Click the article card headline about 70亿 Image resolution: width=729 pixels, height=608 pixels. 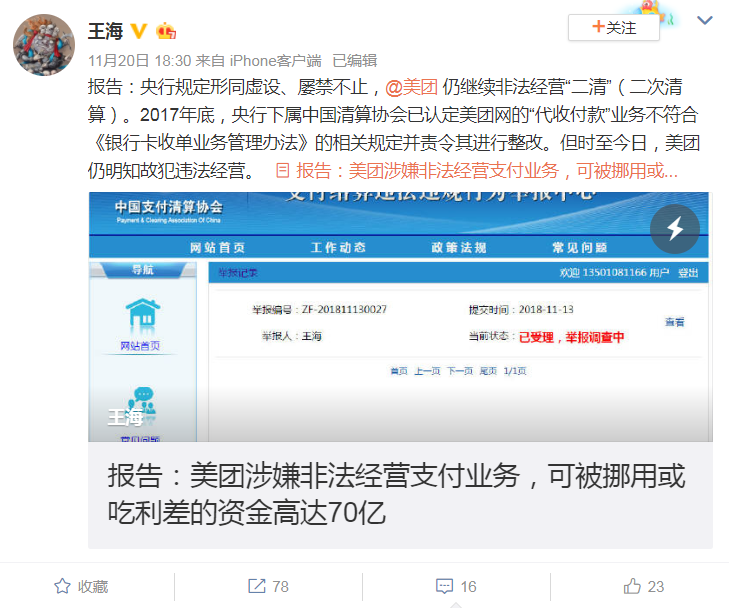coord(396,494)
